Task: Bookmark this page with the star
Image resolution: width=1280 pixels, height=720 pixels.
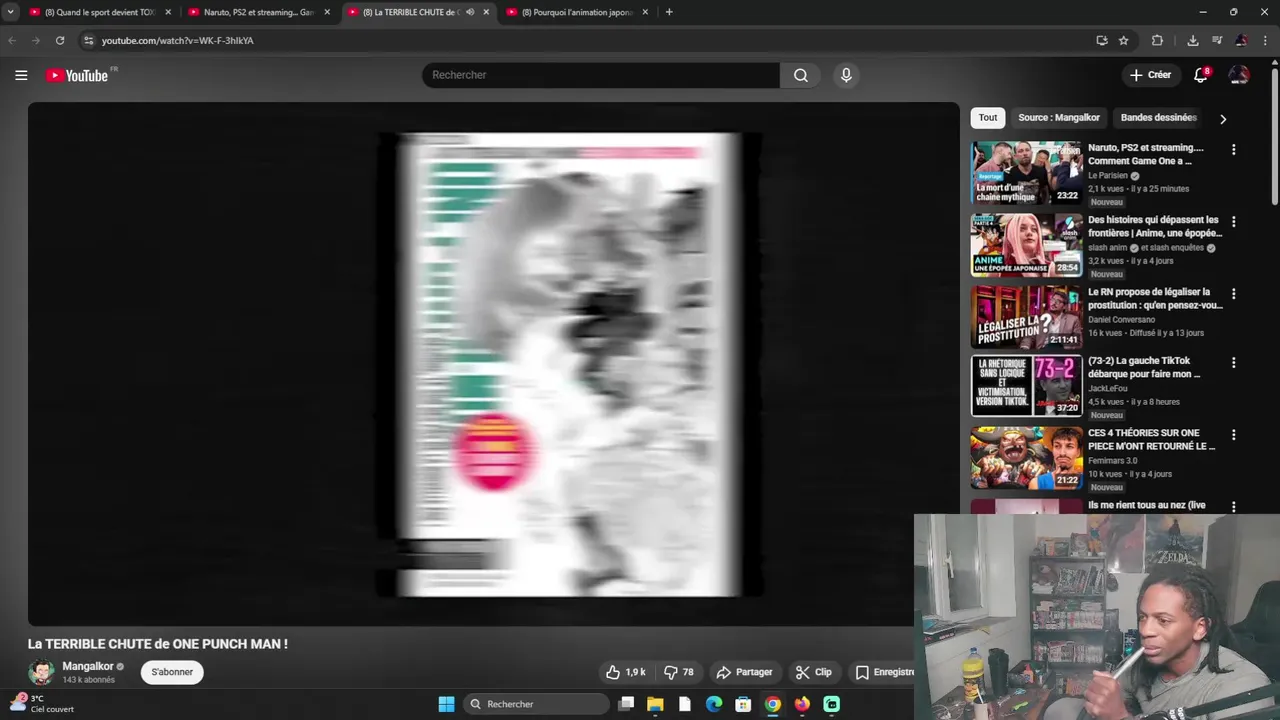Action: tap(1124, 40)
